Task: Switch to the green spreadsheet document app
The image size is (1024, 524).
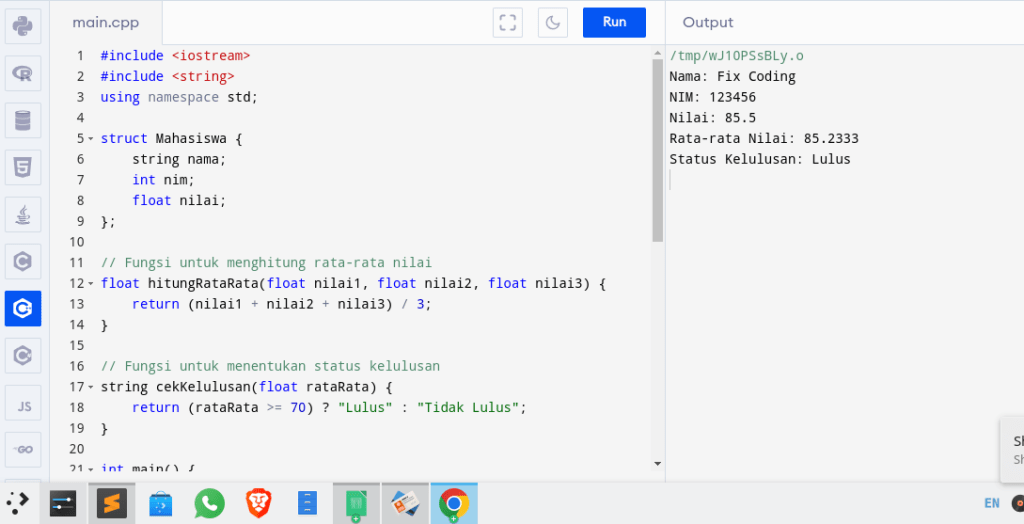Action: point(356,503)
